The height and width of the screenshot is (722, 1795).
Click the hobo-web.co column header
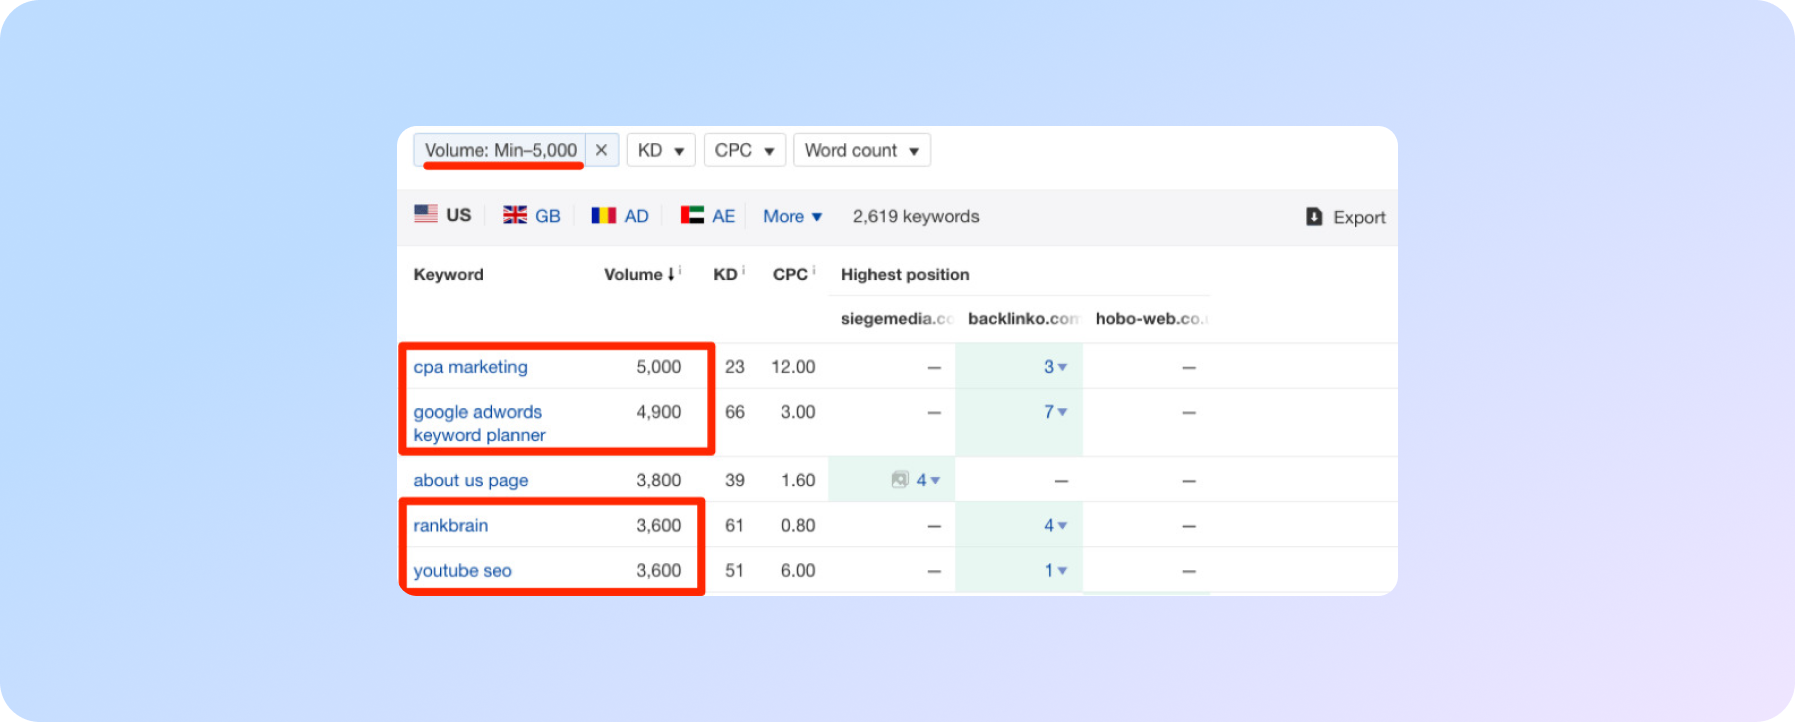coord(1151,318)
